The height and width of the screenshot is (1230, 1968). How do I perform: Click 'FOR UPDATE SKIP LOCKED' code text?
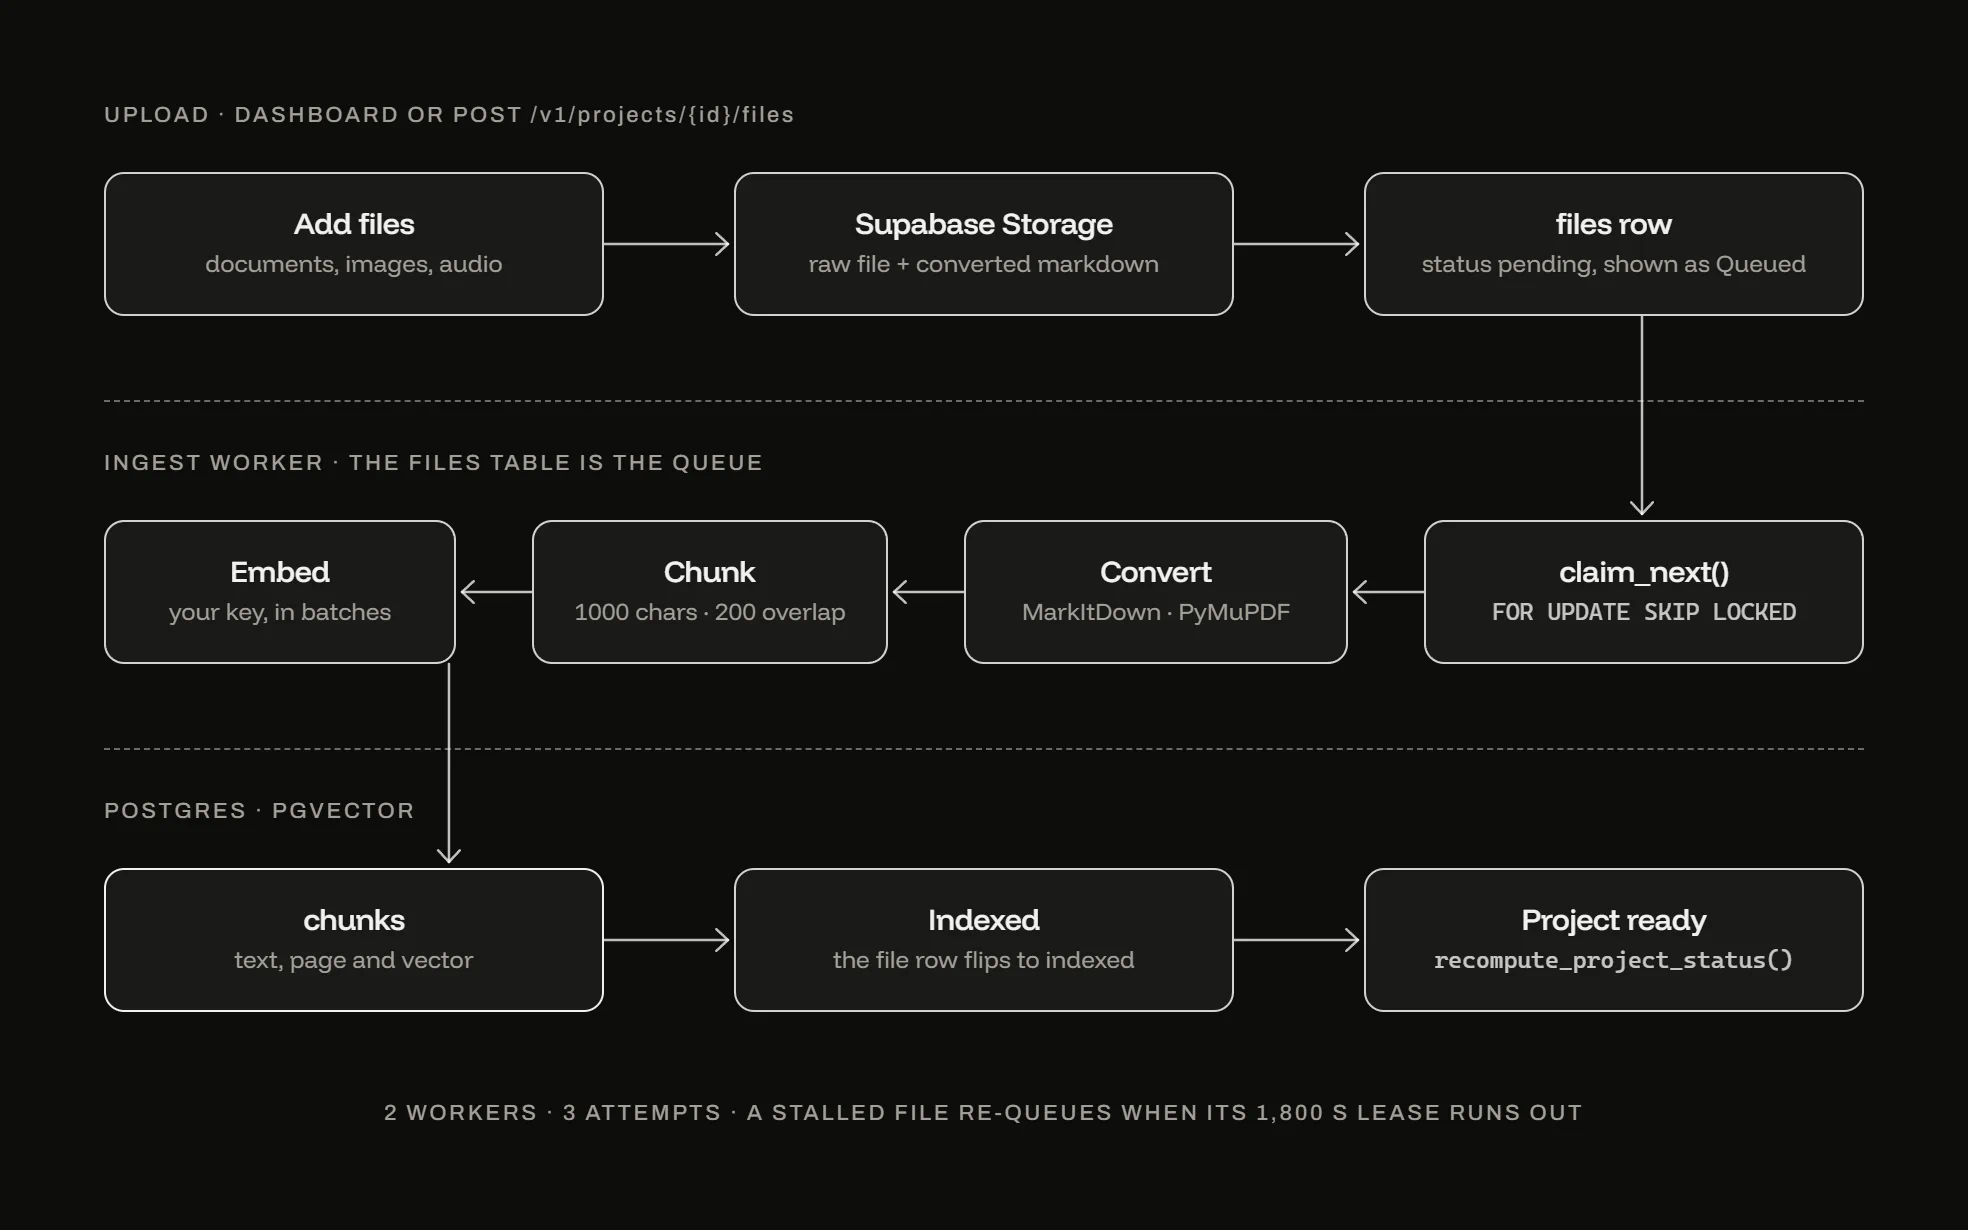click(x=1644, y=612)
